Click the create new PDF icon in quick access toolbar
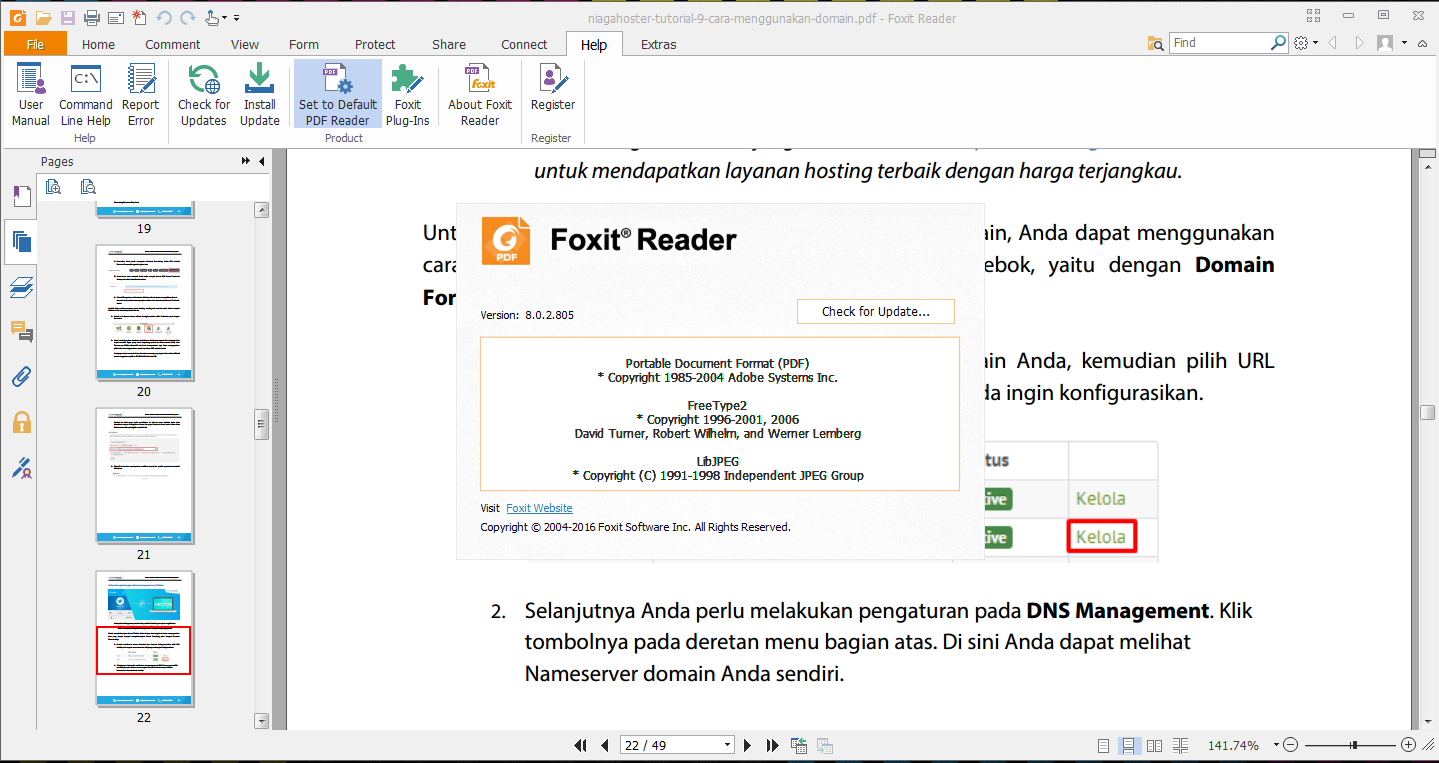 pyautogui.click(x=139, y=17)
